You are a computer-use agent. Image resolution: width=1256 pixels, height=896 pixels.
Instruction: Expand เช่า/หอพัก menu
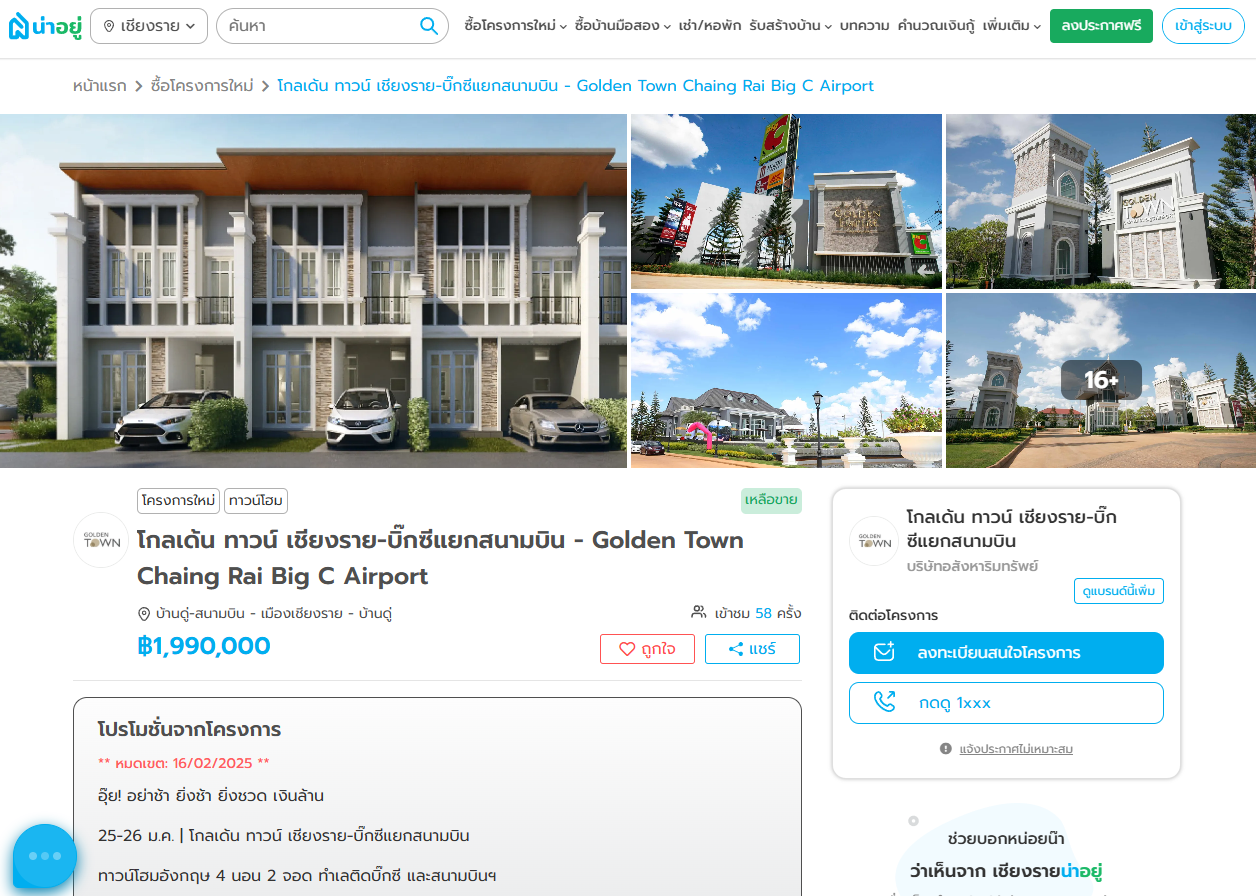pos(710,26)
